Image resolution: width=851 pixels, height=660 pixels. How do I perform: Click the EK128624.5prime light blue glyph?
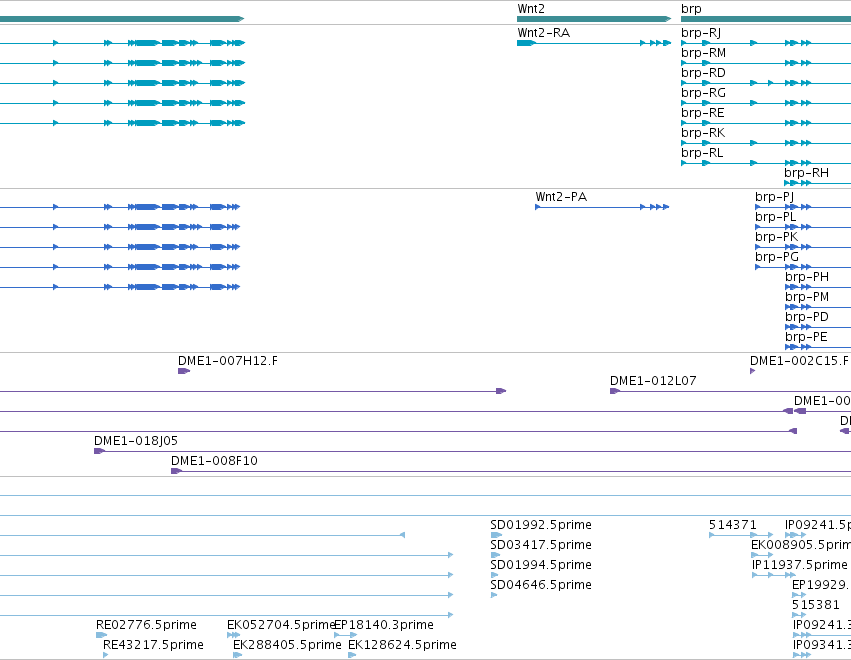[x=352, y=655]
